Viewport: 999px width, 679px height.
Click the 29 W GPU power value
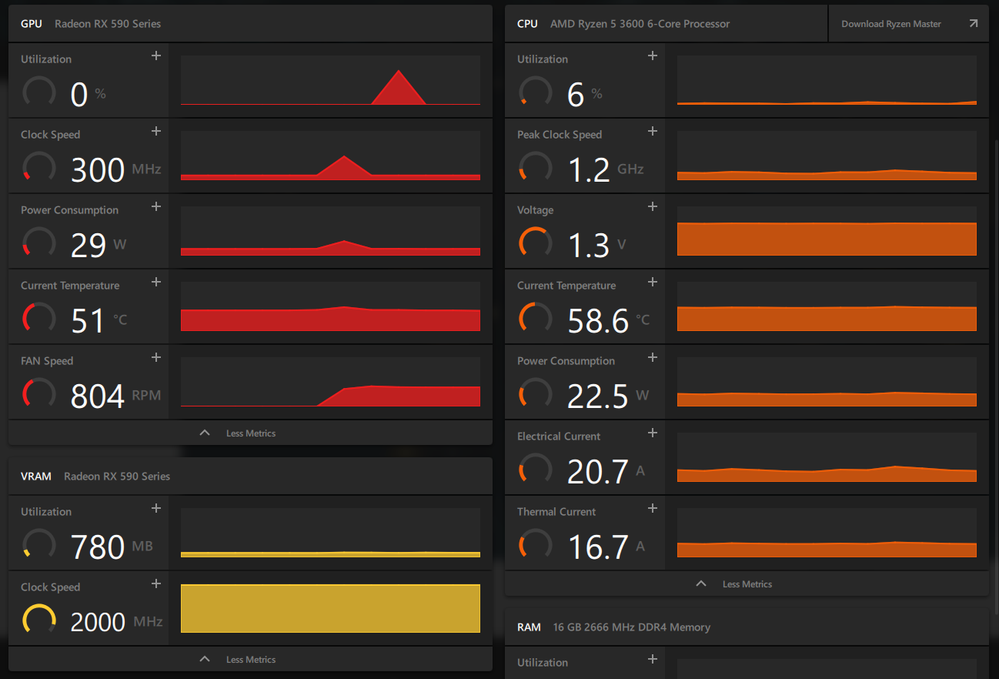click(x=98, y=245)
